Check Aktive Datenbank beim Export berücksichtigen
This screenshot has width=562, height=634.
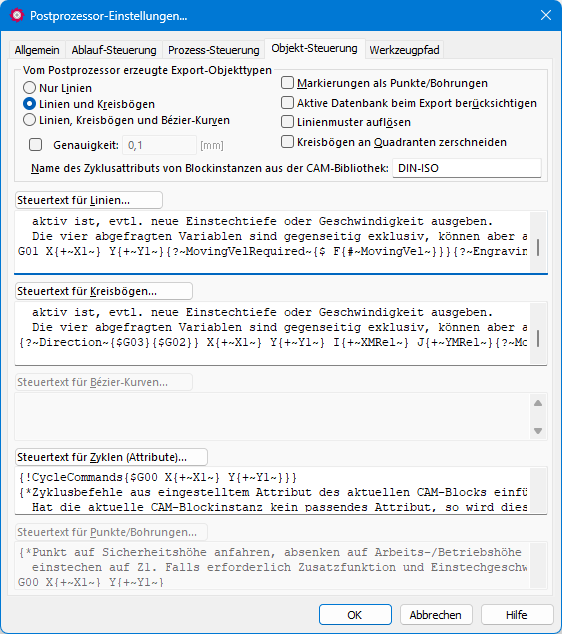(287, 103)
